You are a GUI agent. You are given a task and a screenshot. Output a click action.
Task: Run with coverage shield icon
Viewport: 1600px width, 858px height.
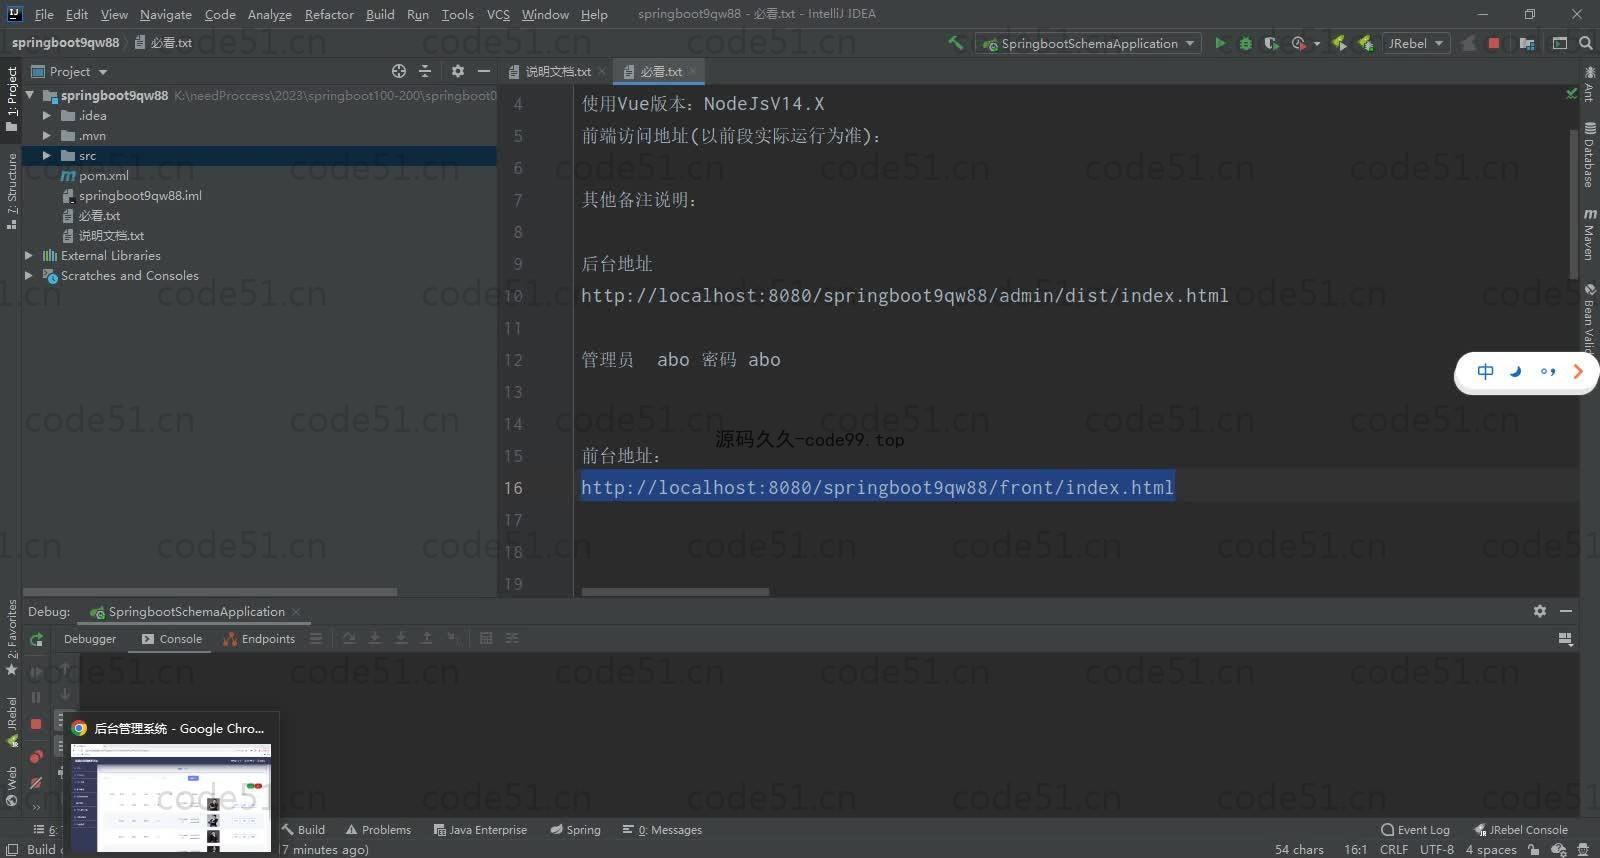pyautogui.click(x=1271, y=43)
